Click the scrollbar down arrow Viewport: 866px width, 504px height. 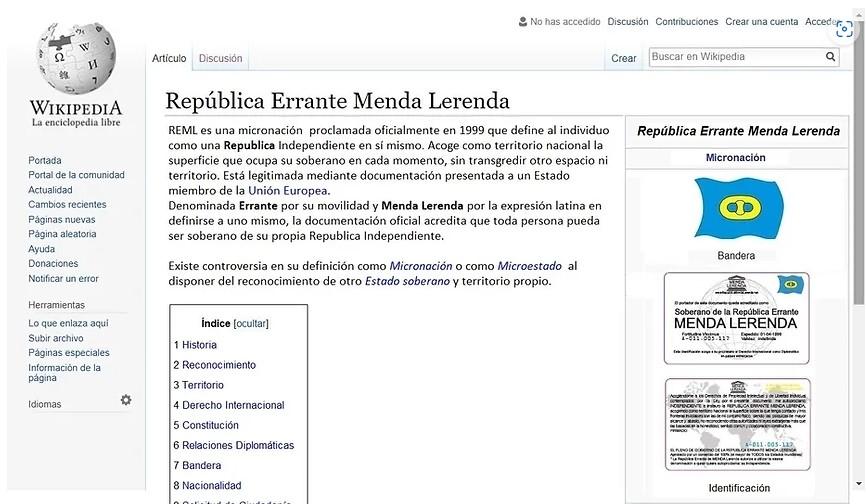coord(859,484)
